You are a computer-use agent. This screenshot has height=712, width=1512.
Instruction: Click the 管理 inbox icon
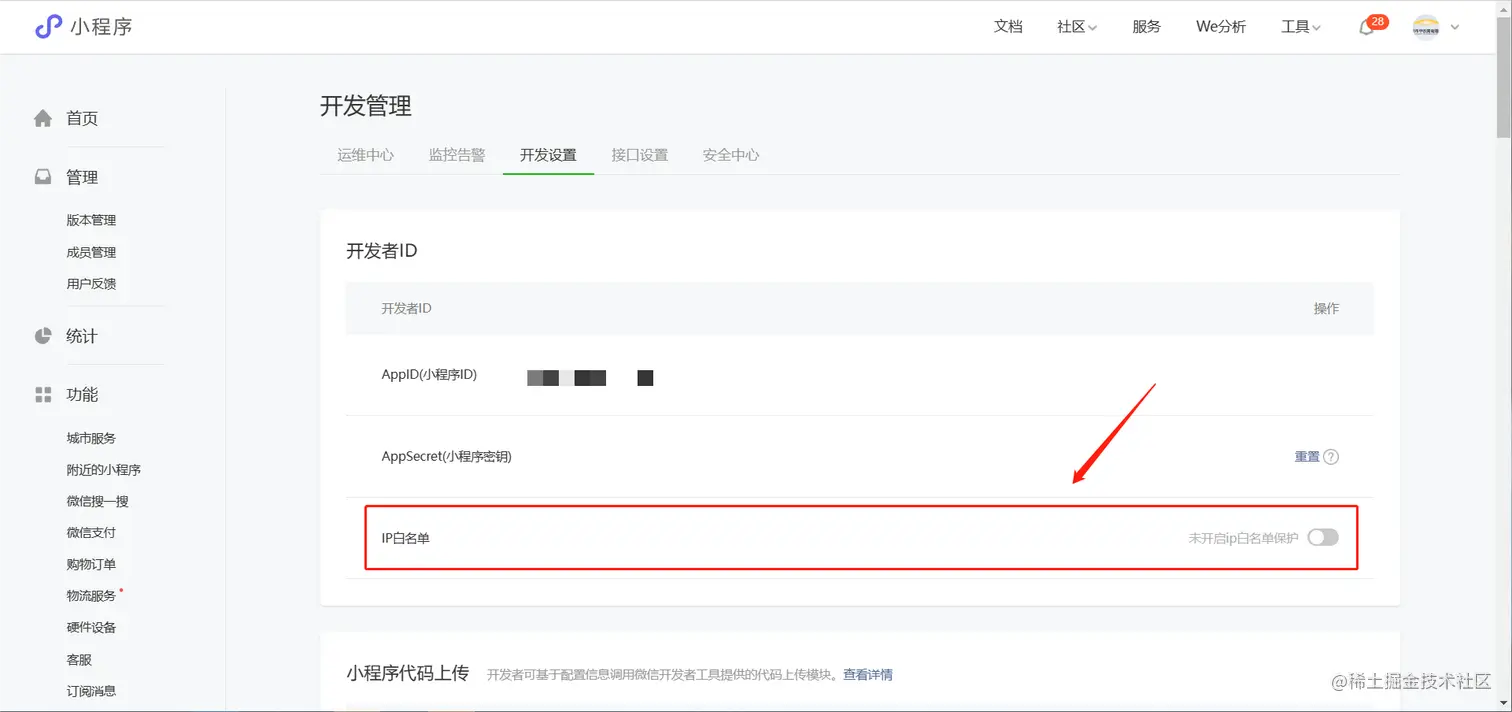pyautogui.click(x=43, y=177)
